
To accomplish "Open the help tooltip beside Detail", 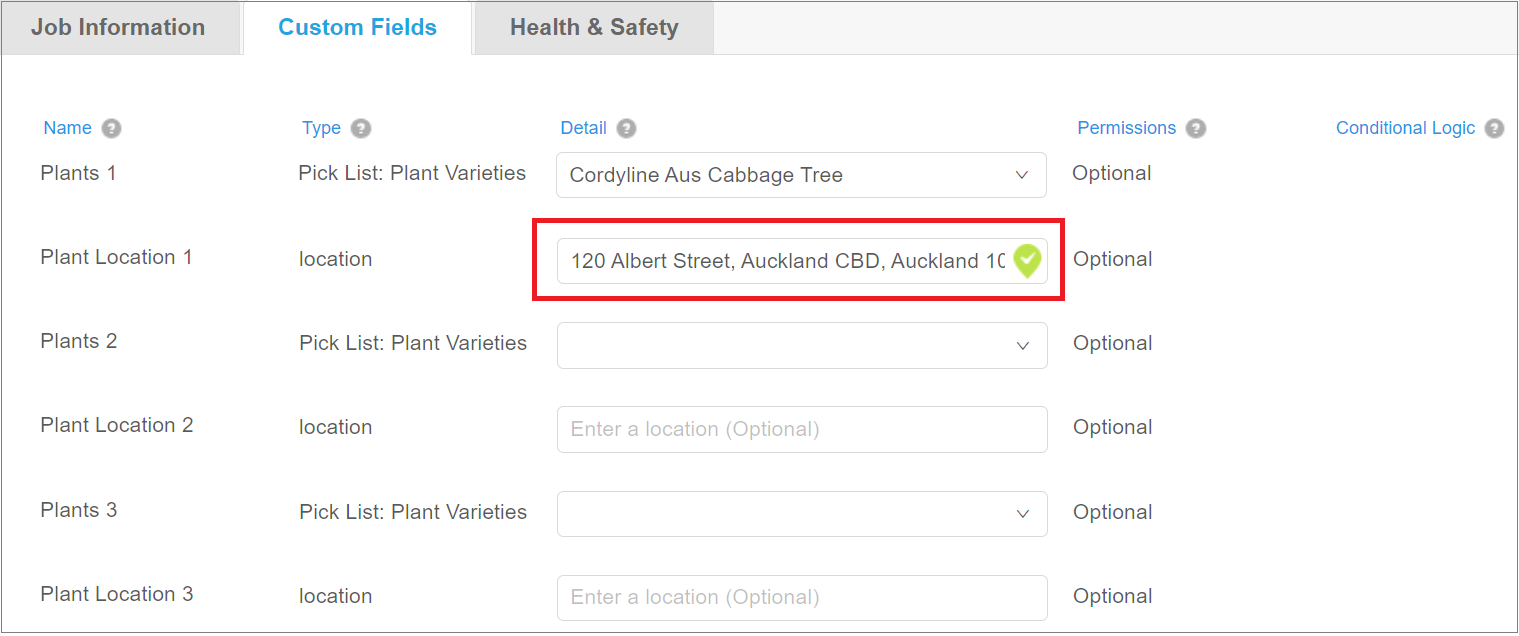I will click(625, 128).
